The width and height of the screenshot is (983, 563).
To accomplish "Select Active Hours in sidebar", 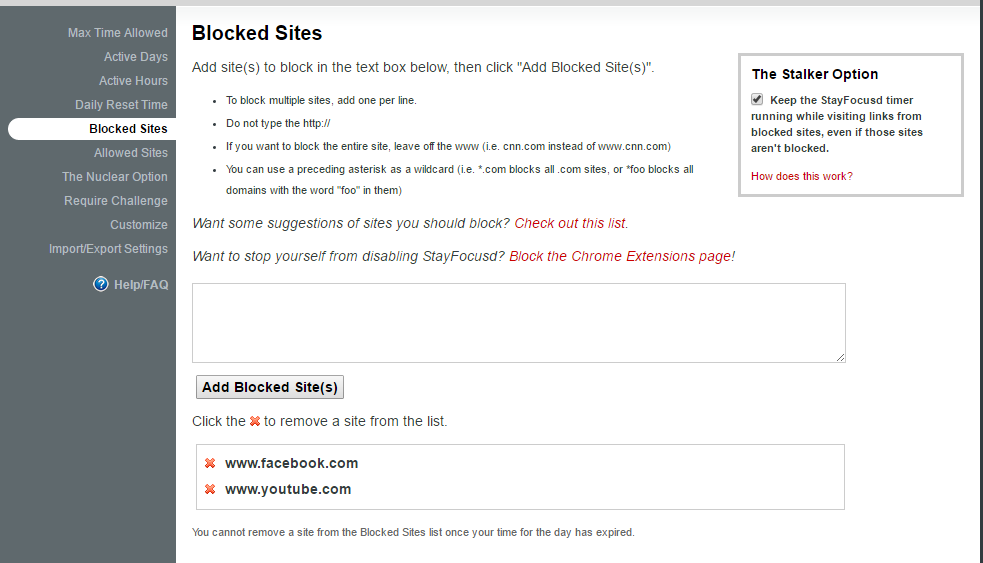I will [134, 81].
